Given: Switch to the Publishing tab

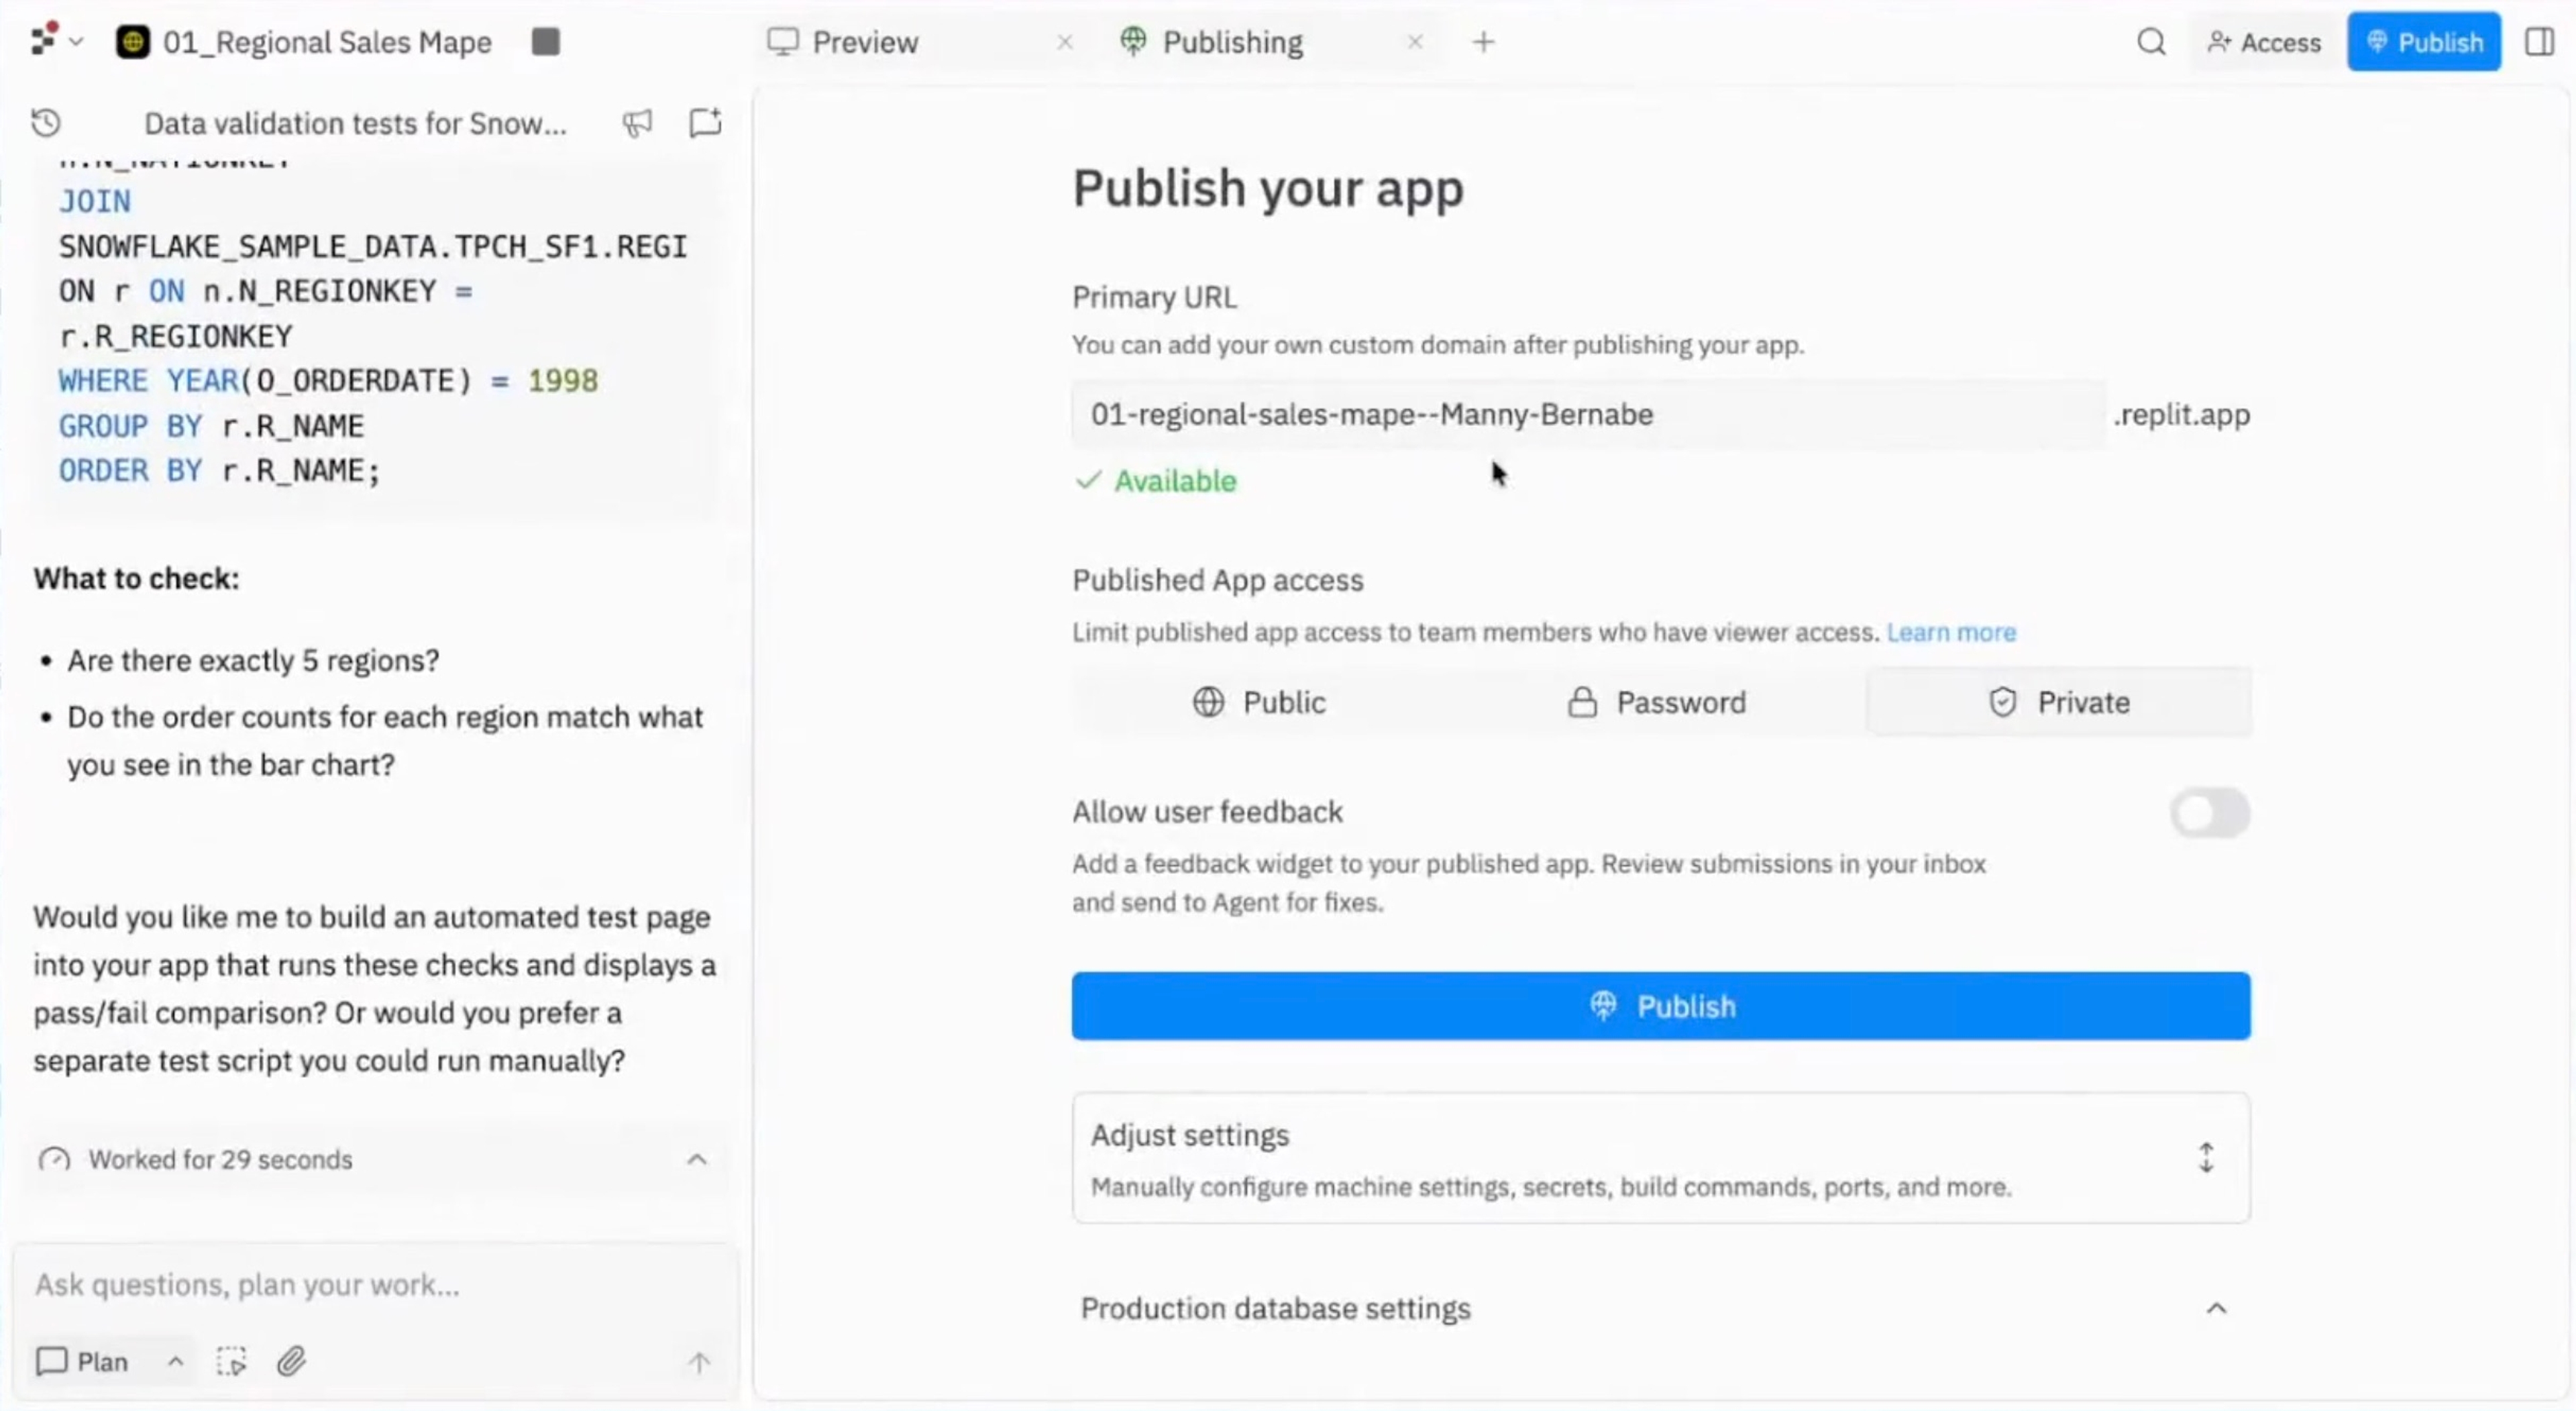Looking at the screenshot, I should click(x=1211, y=42).
